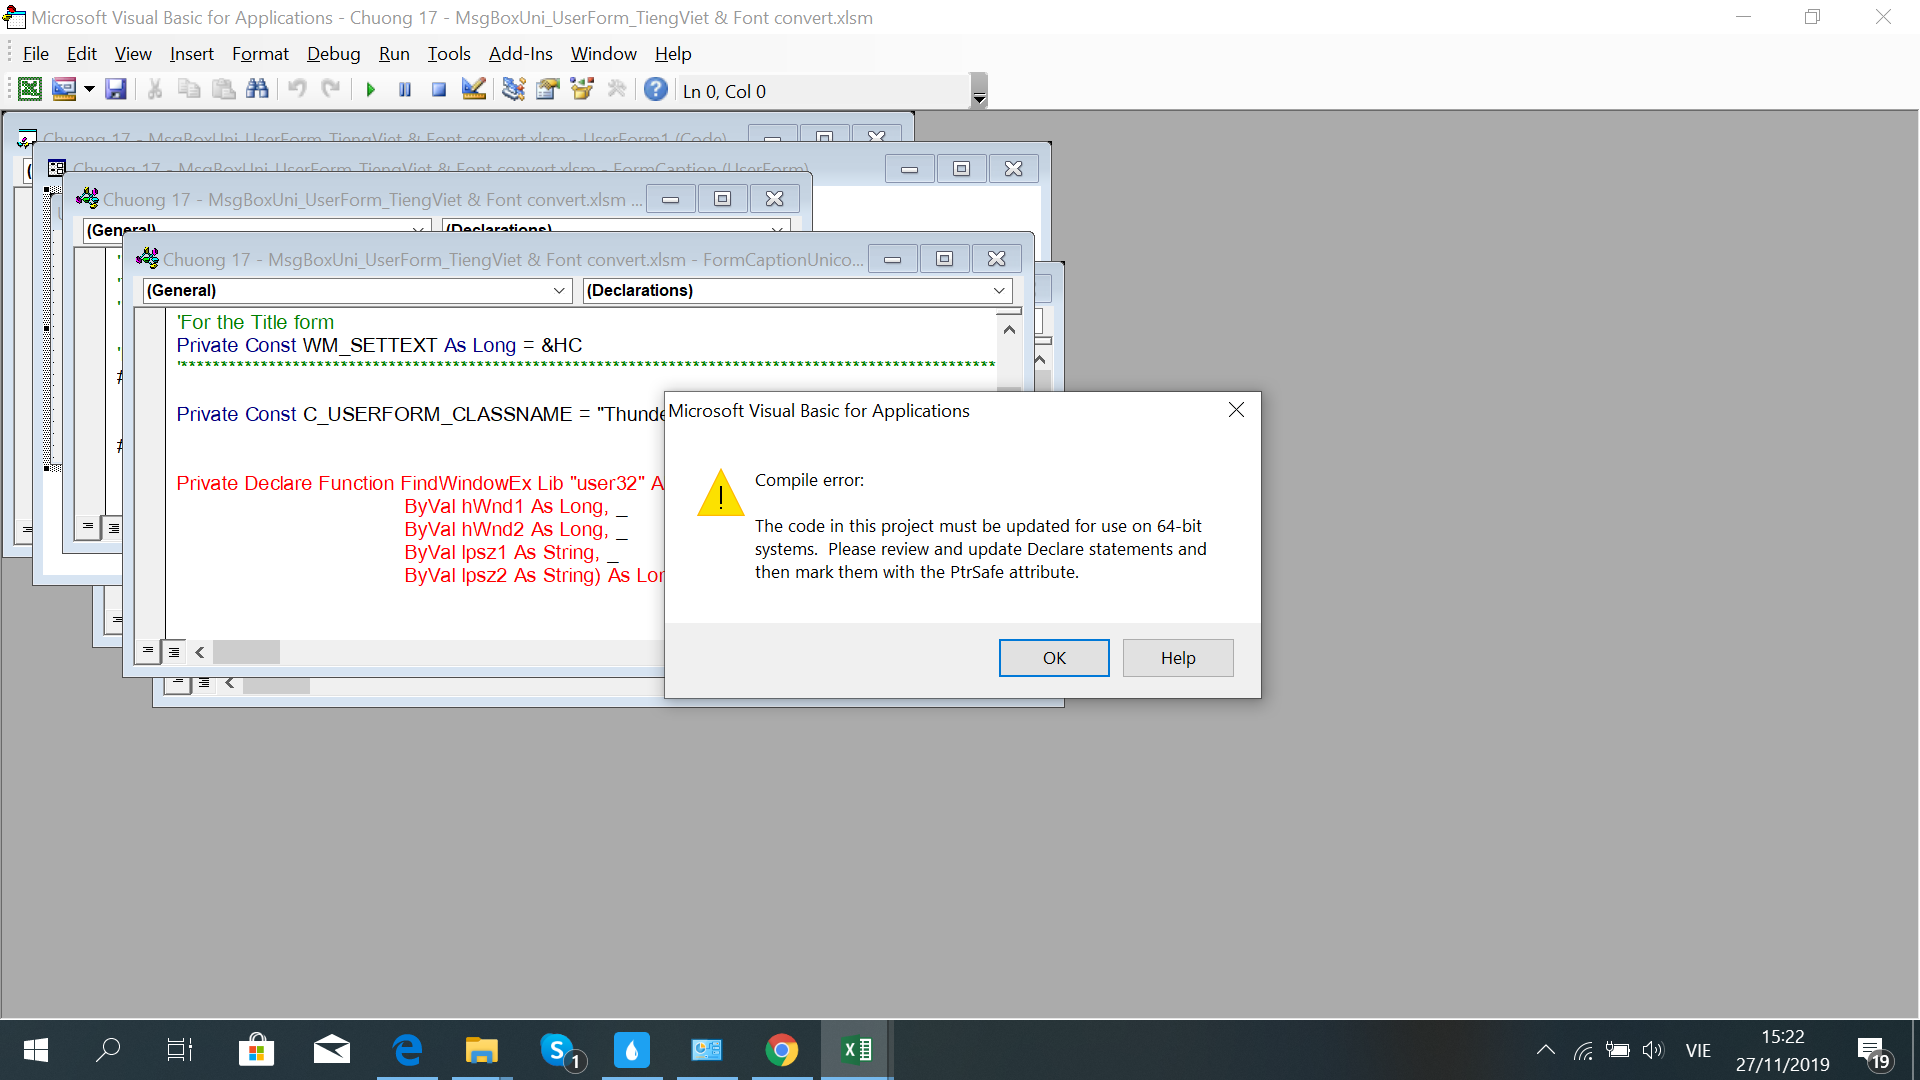Expand the (General) object dropdown
Viewport: 1920px width, 1080px height.
click(559, 291)
